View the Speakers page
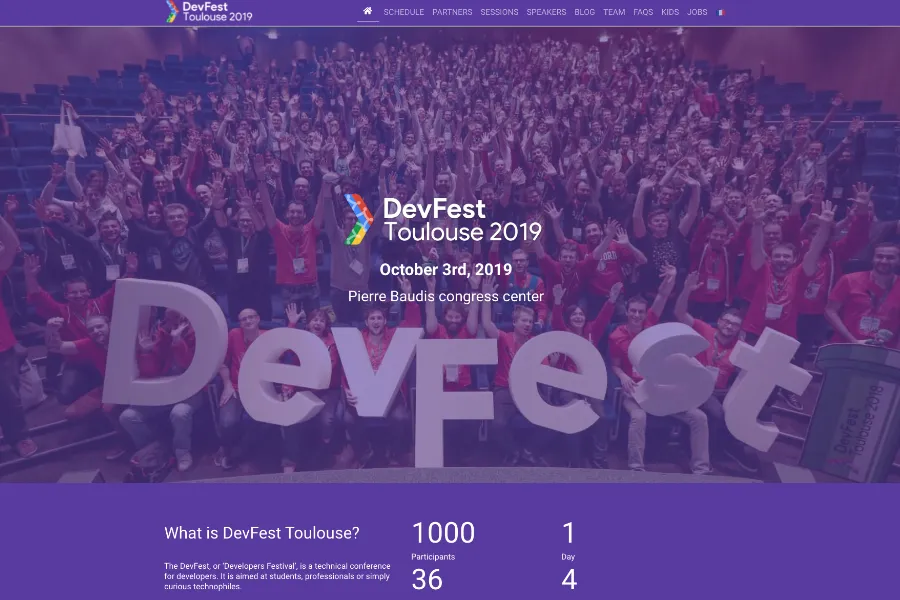This screenshot has height=600, width=900. tap(546, 13)
